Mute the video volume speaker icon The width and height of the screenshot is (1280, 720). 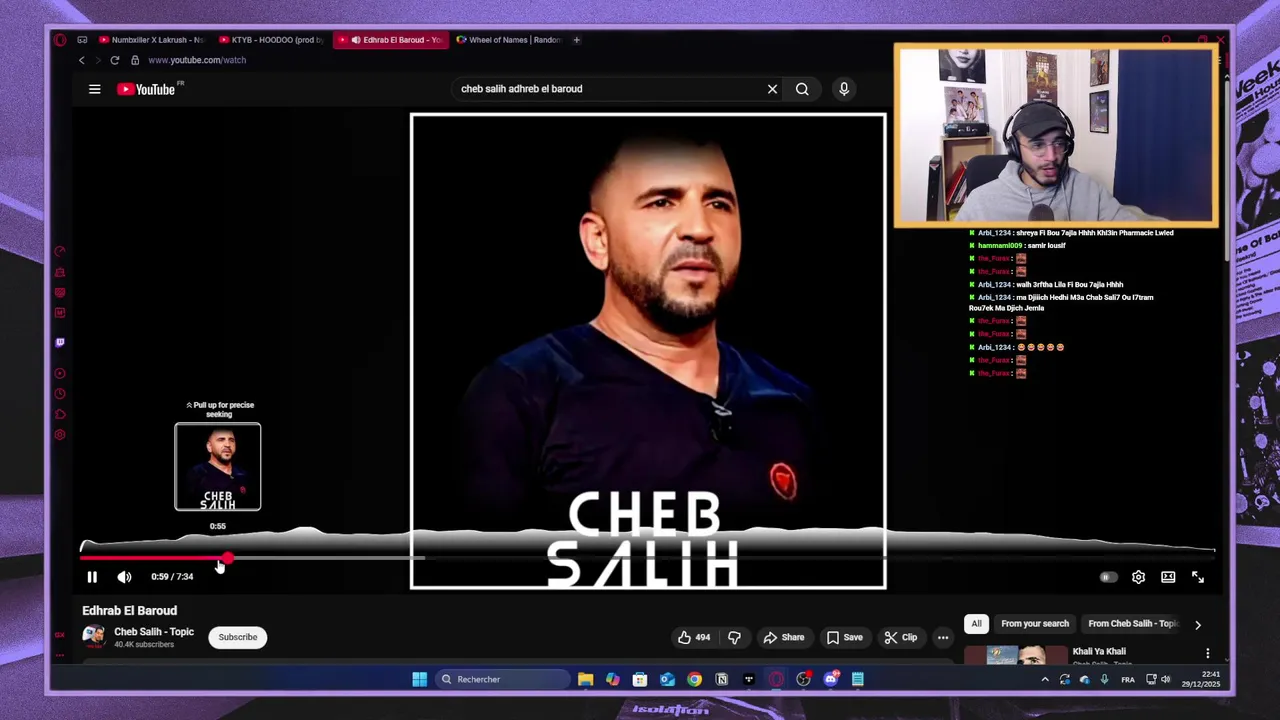[124, 577]
